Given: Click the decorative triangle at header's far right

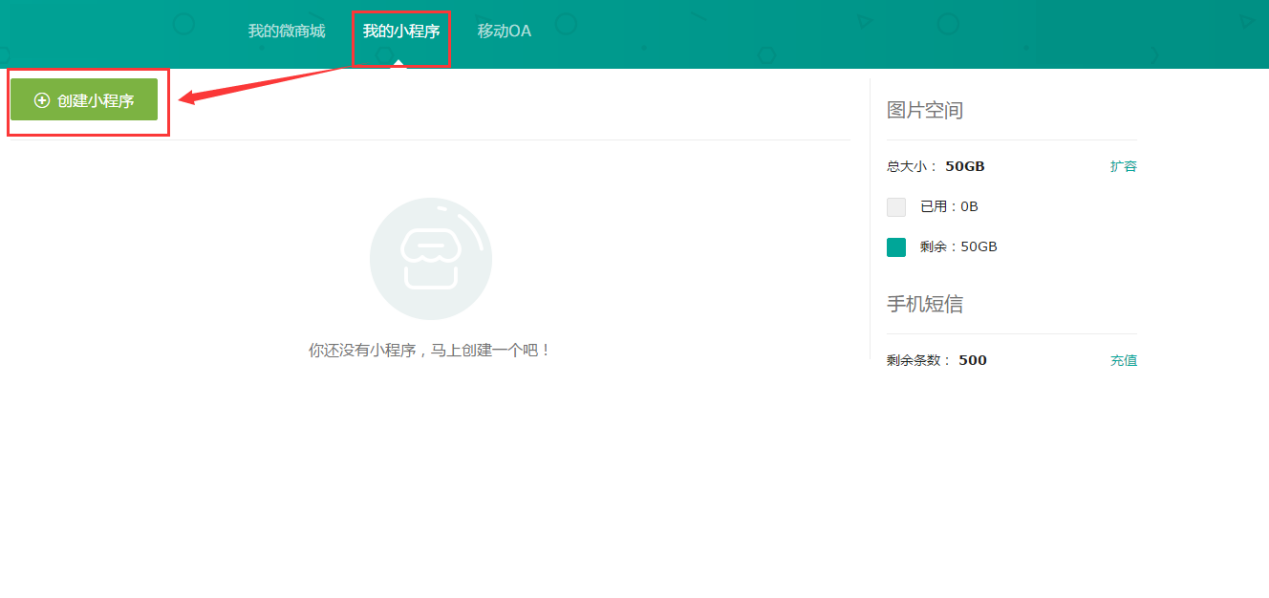Looking at the screenshot, I should (1246, 21).
